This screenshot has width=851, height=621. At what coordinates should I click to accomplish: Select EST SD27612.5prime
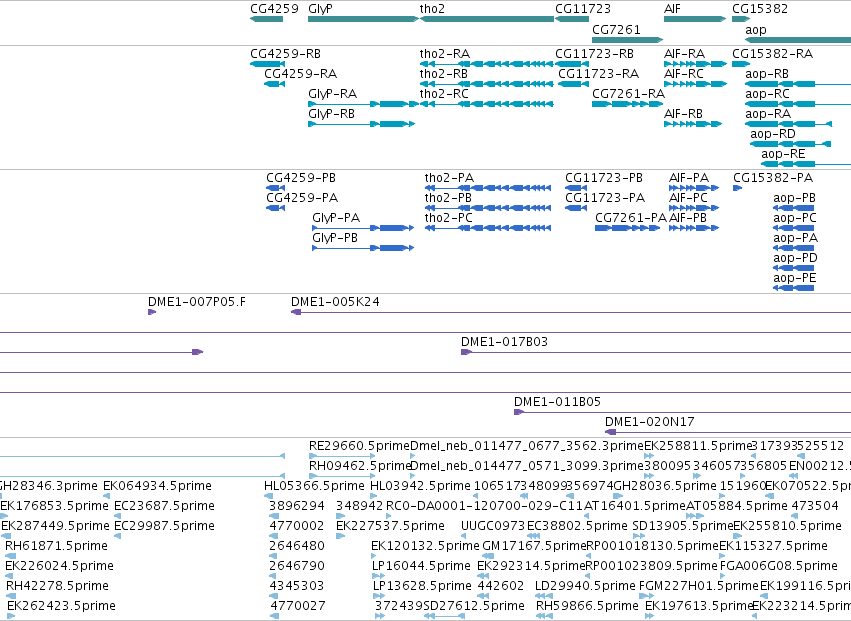(x=474, y=606)
